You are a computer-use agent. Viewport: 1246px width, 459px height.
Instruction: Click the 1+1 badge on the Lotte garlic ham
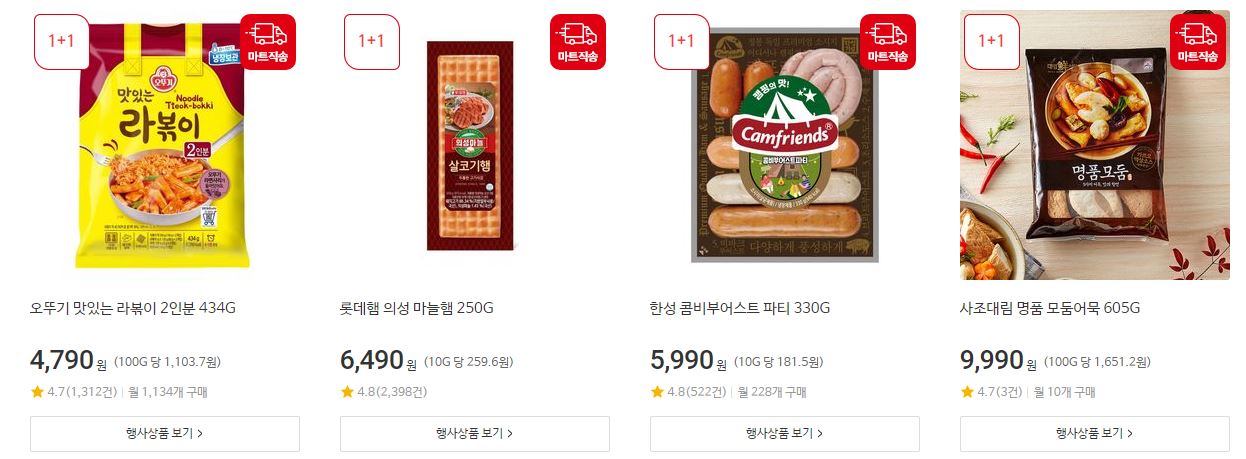click(x=371, y=41)
